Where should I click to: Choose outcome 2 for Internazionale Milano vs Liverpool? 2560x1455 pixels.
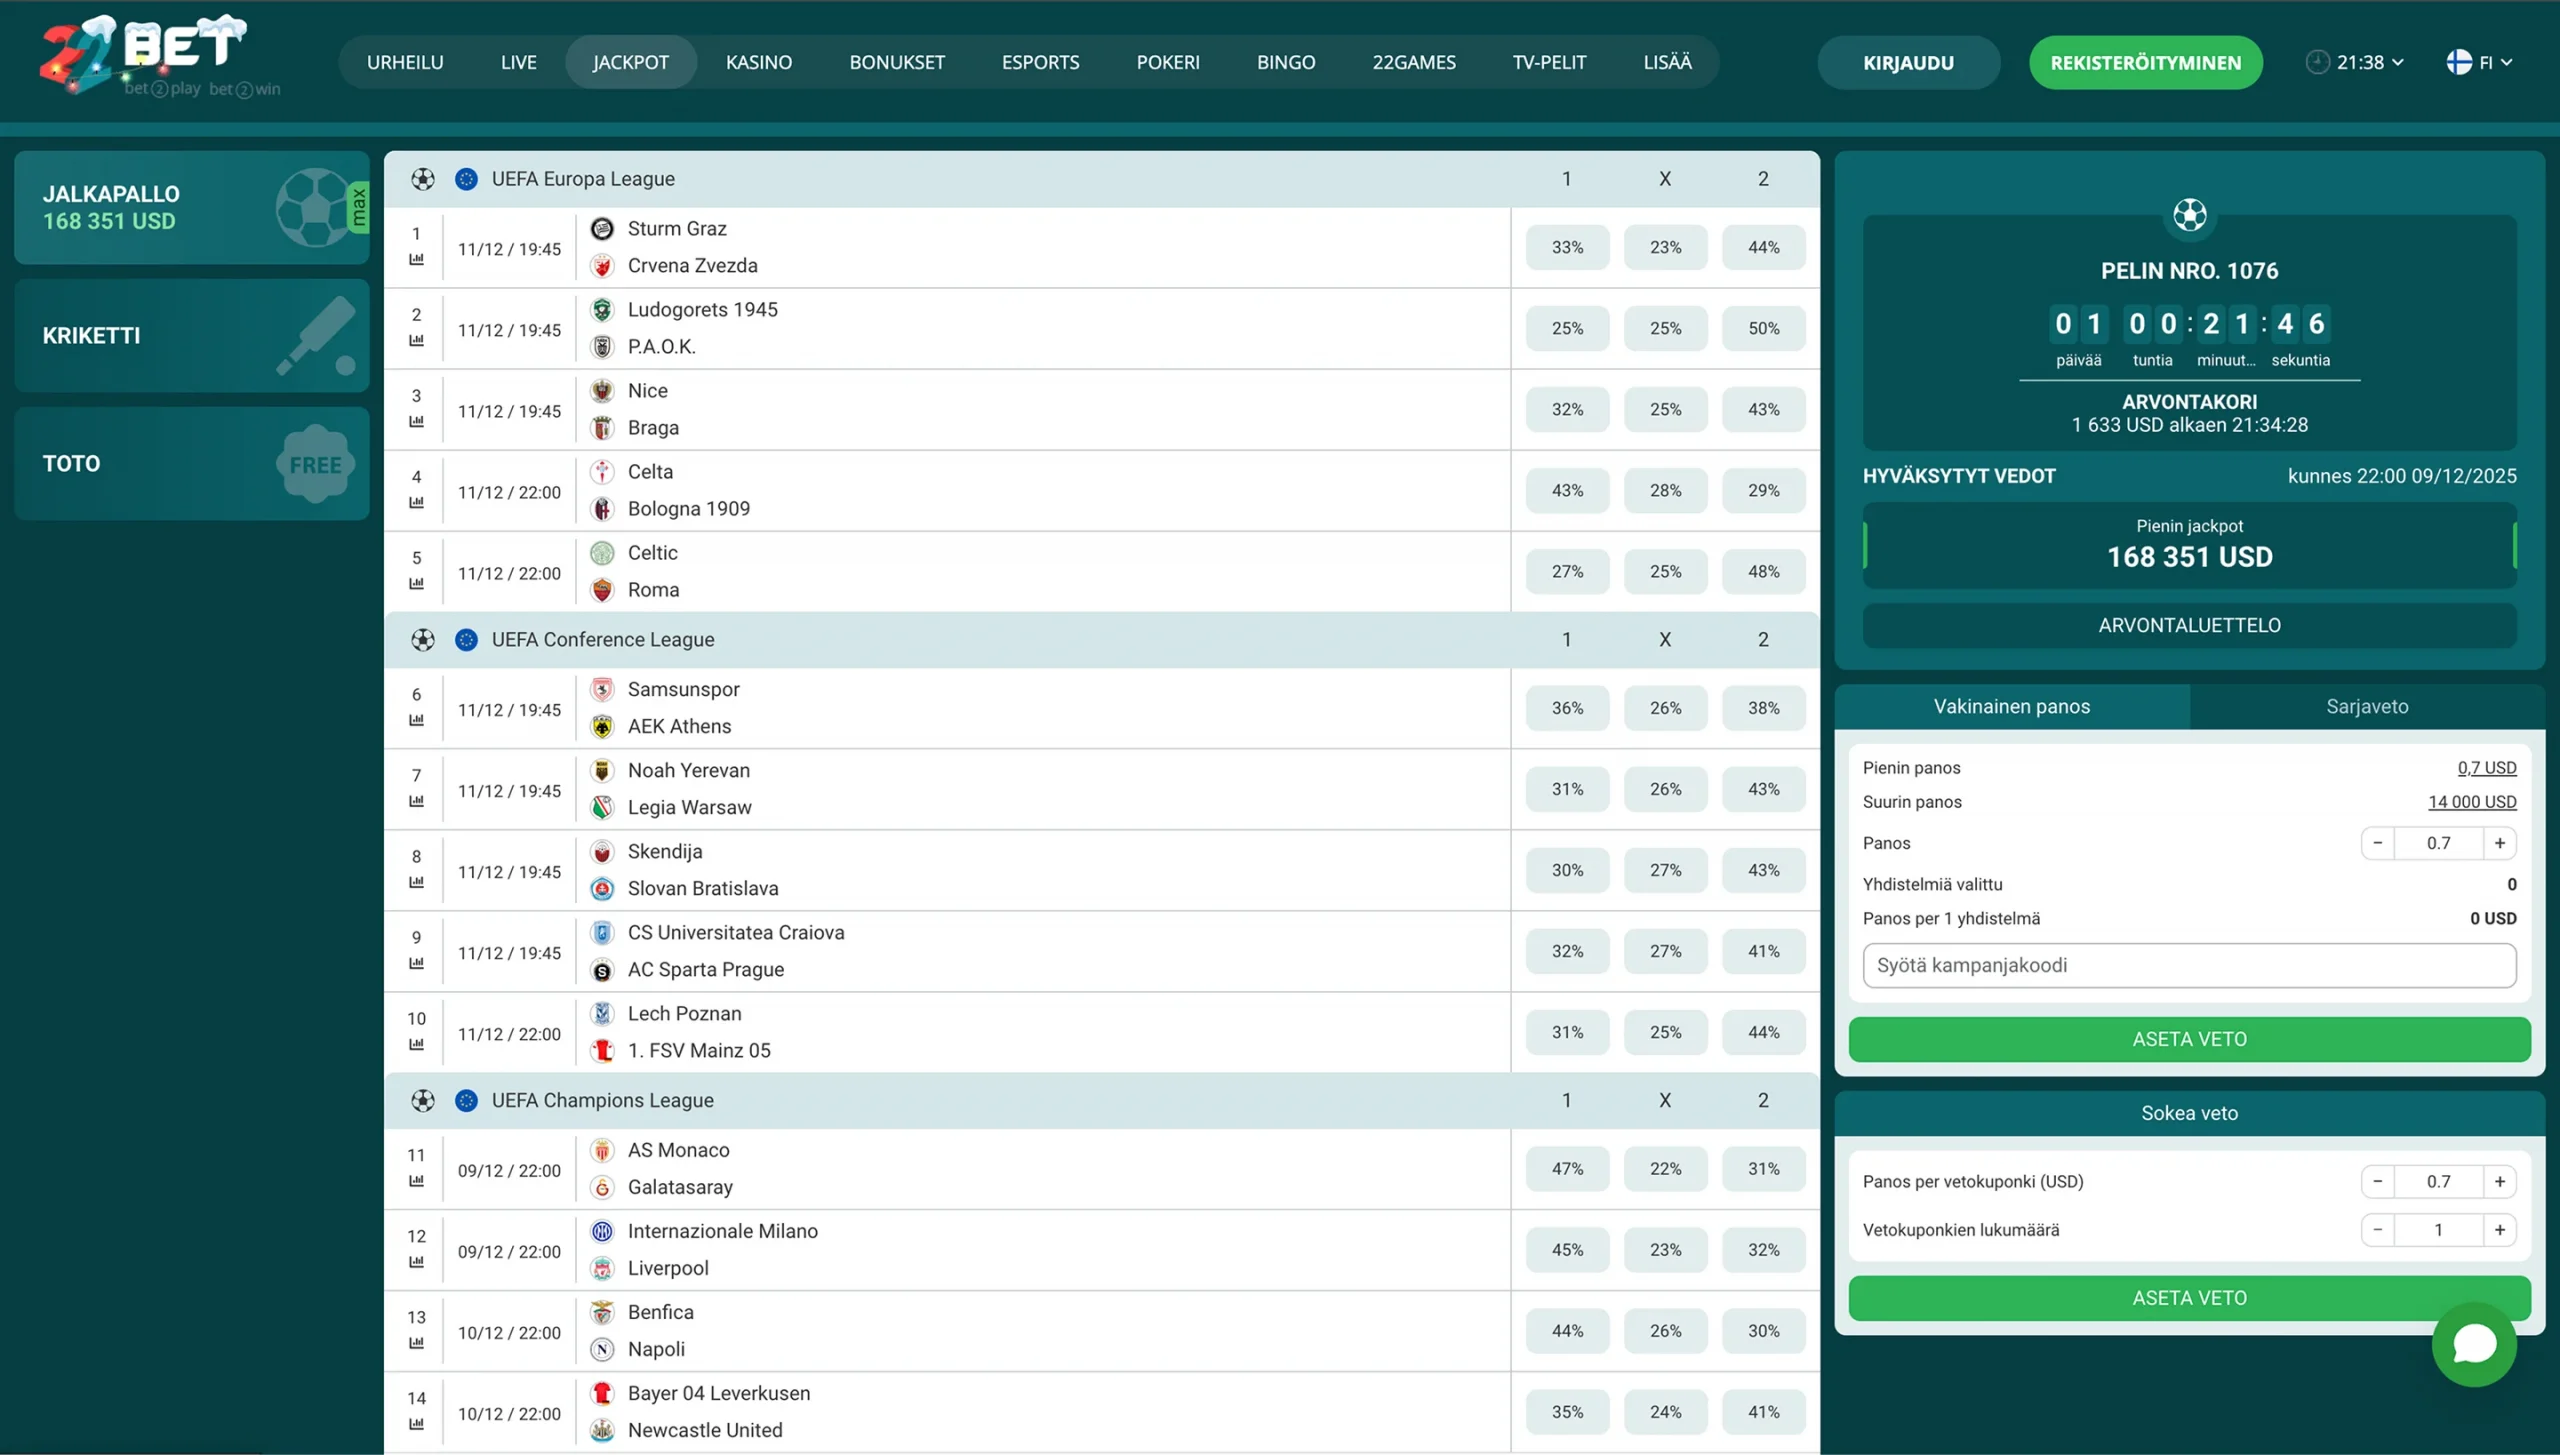pos(1763,1249)
